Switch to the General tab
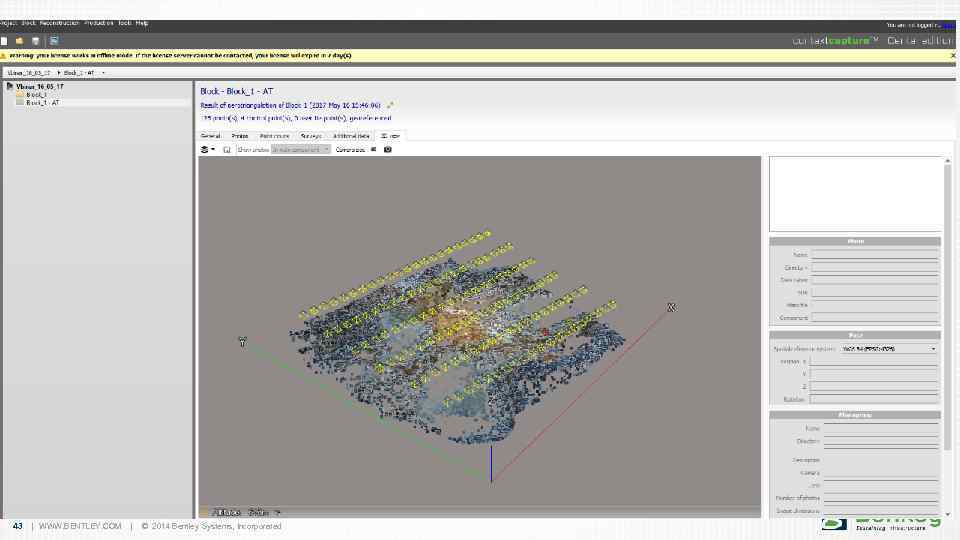 [210, 136]
